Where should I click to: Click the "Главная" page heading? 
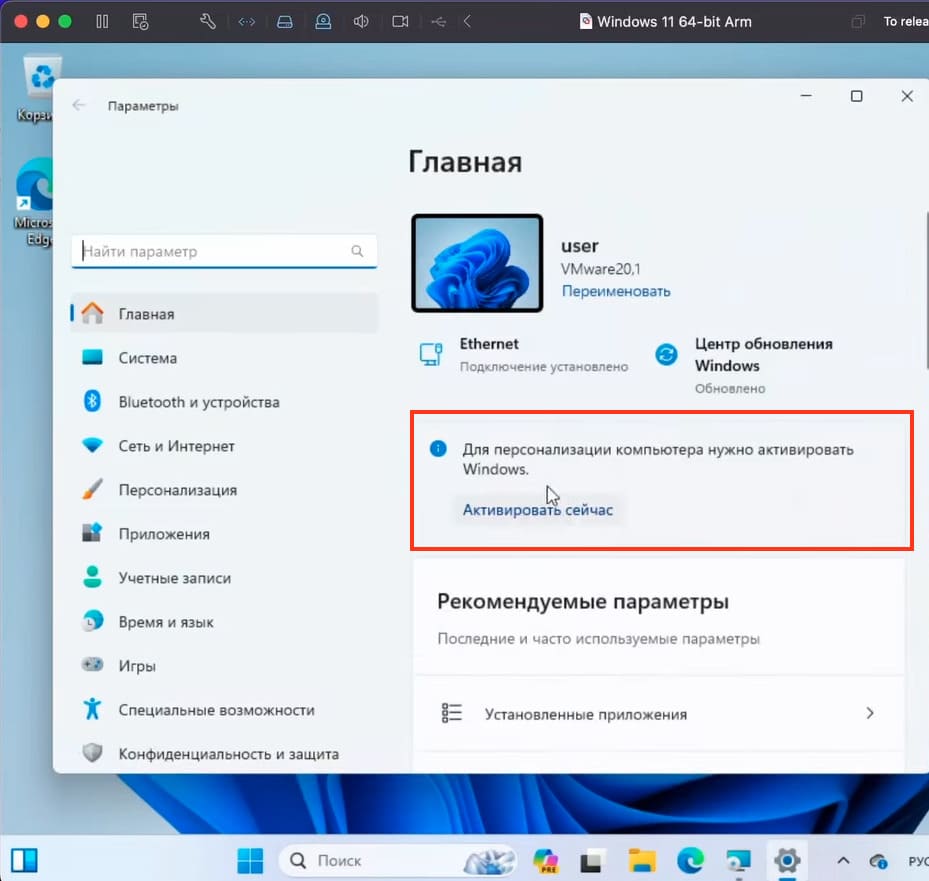coord(466,162)
